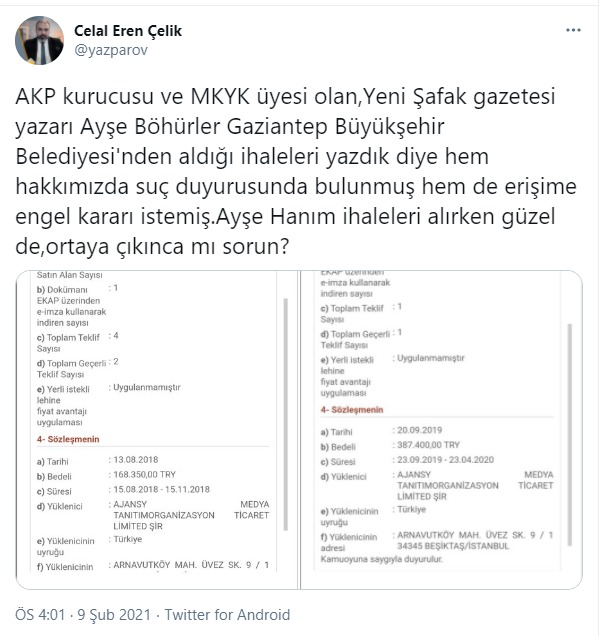This screenshot has height=636, width=600.
Task: Open the left attached document image
Action: pyautogui.click(x=157, y=430)
